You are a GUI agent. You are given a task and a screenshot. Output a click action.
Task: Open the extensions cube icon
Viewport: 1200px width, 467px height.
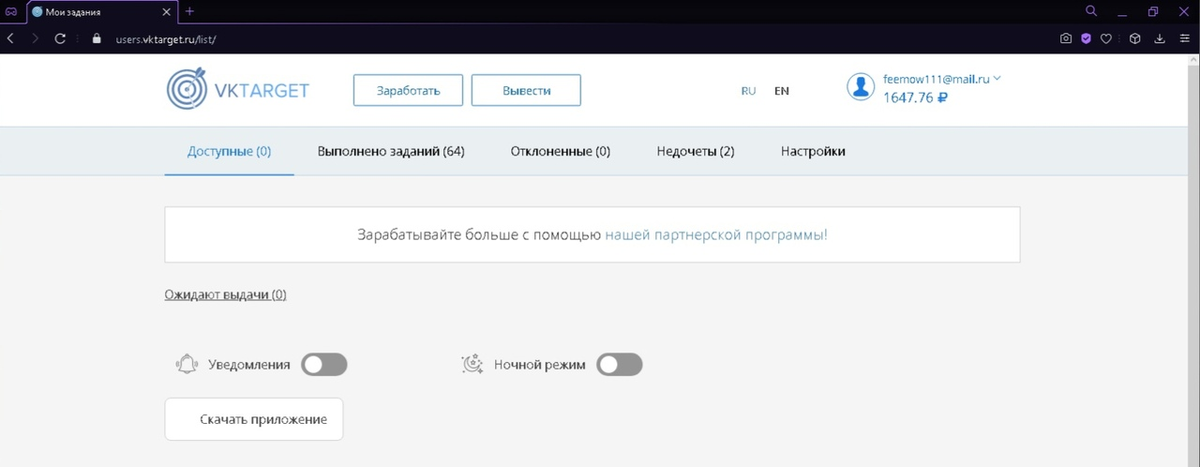(x=1135, y=39)
